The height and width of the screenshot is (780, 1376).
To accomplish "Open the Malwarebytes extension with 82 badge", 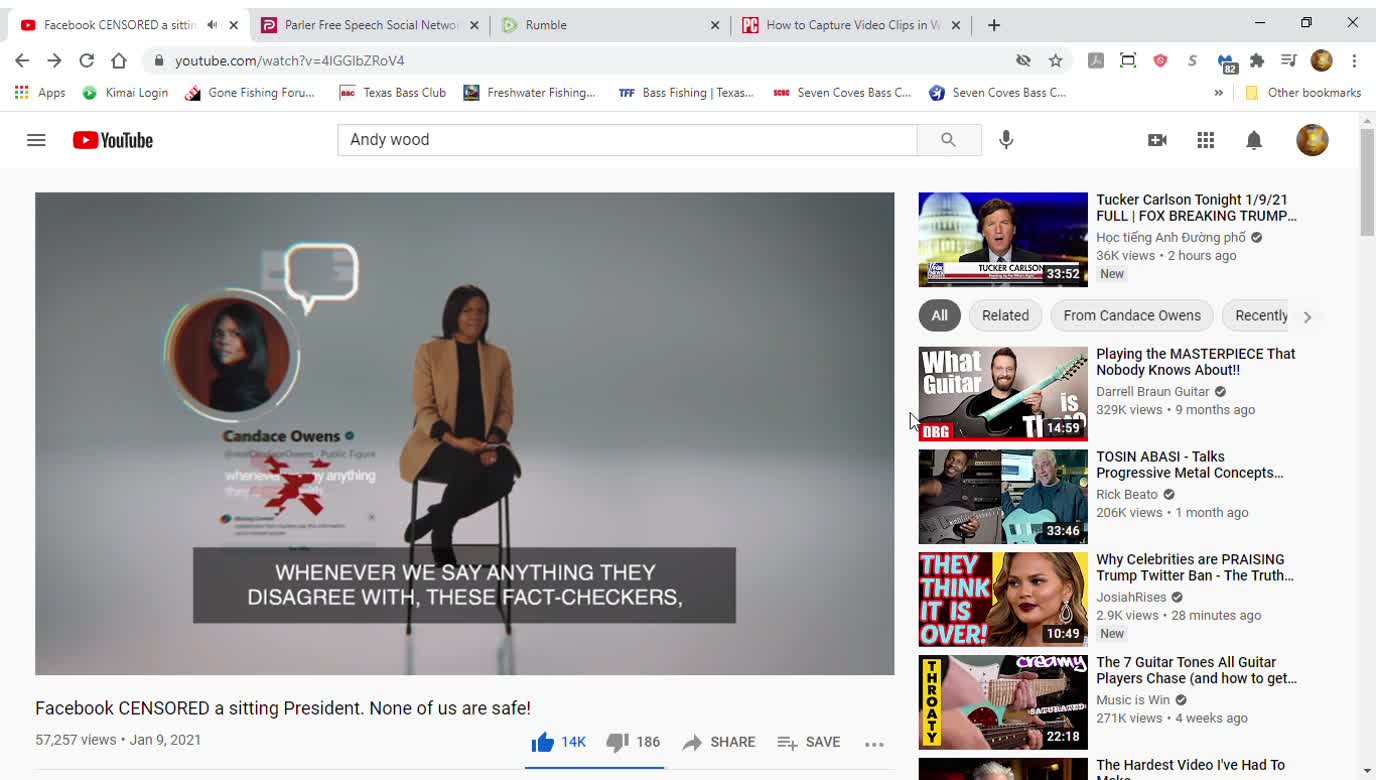I will pos(1226,63).
